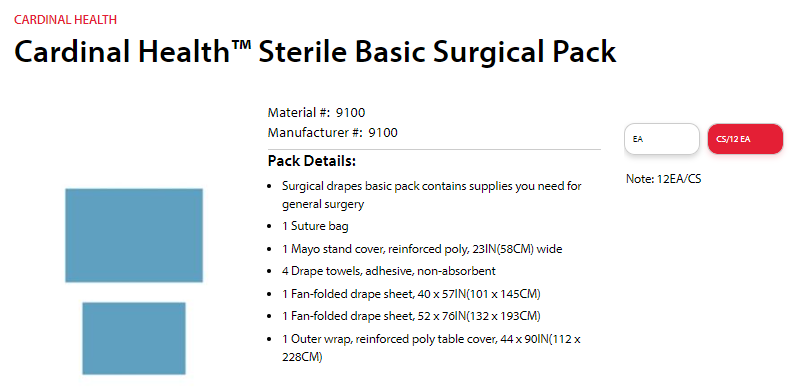Click the Pack Details heading
The height and width of the screenshot is (392, 806).
312,161
